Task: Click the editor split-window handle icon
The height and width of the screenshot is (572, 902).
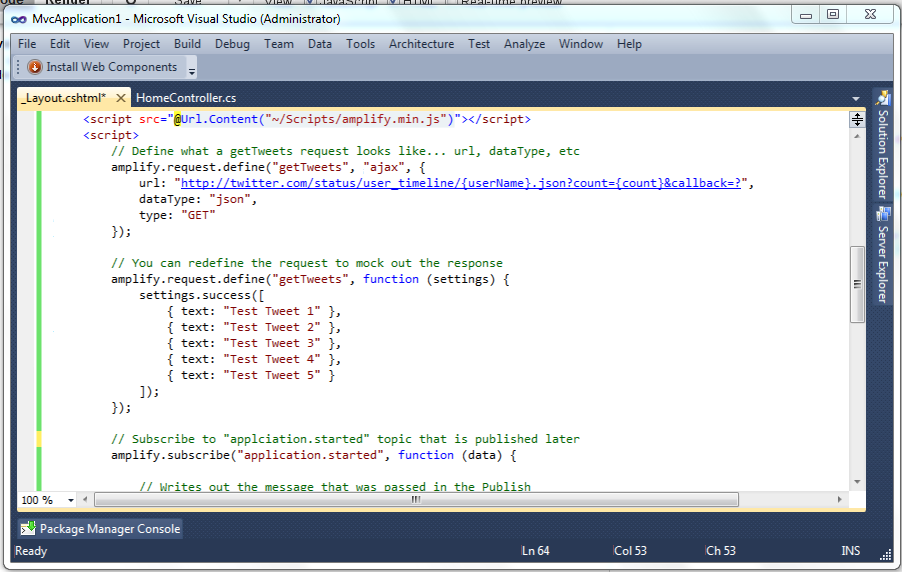Action: 857,120
